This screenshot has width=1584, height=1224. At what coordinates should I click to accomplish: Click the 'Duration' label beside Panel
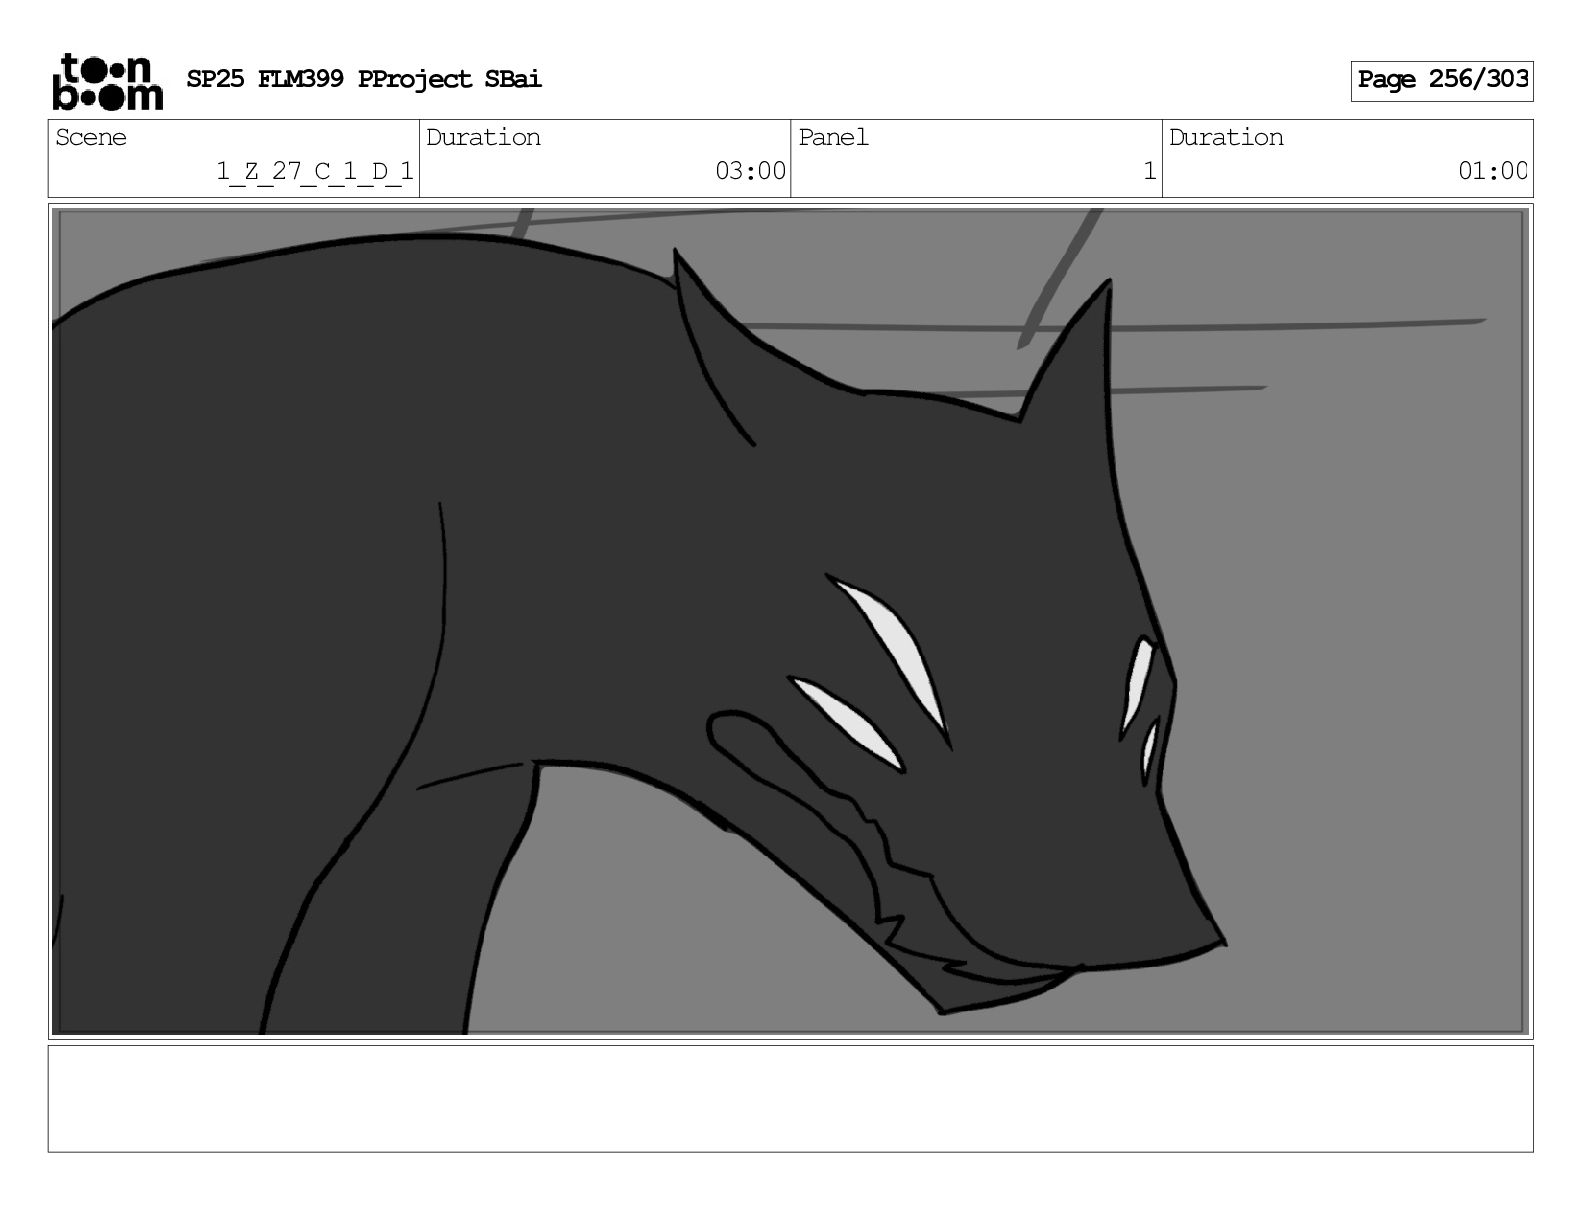(x=1226, y=137)
